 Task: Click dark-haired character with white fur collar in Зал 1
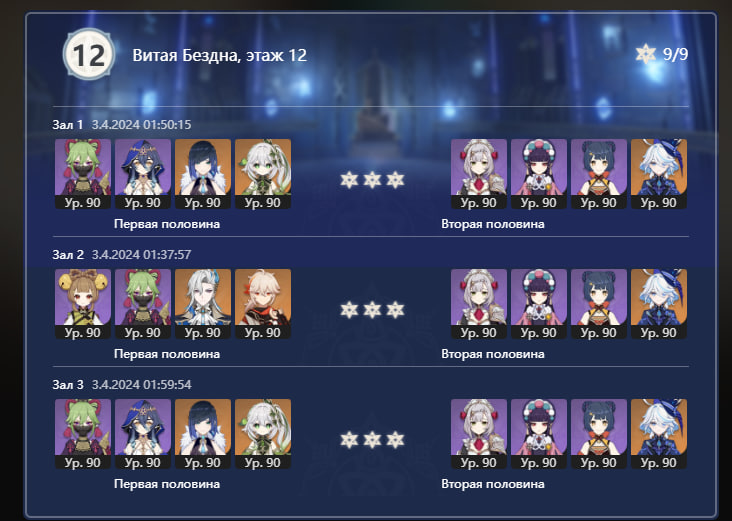(x=203, y=173)
